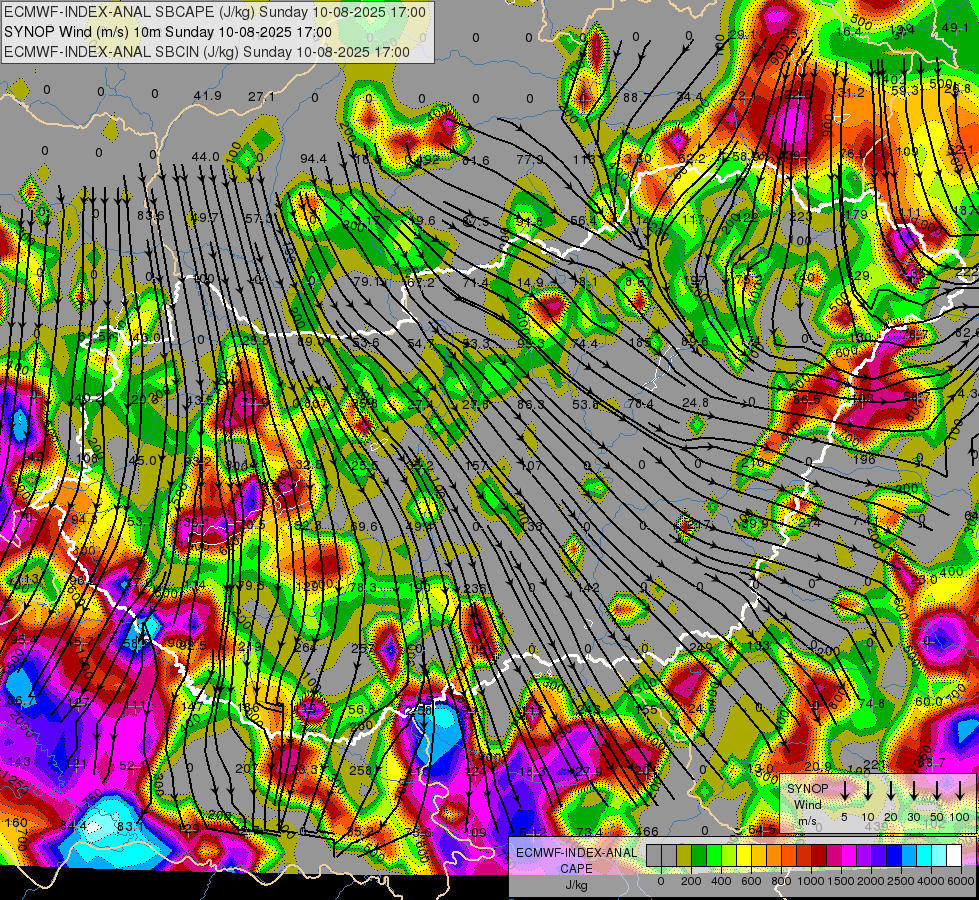
Task: Click the 24.8 value on the map
Action: (695, 403)
